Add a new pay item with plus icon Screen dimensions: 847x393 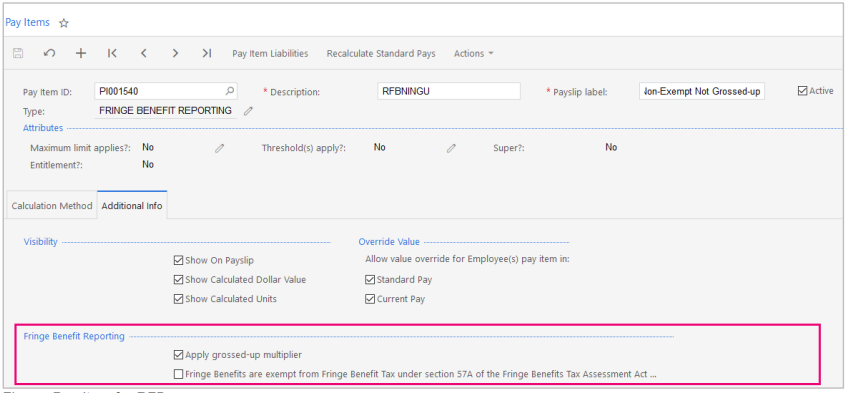tap(80, 53)
